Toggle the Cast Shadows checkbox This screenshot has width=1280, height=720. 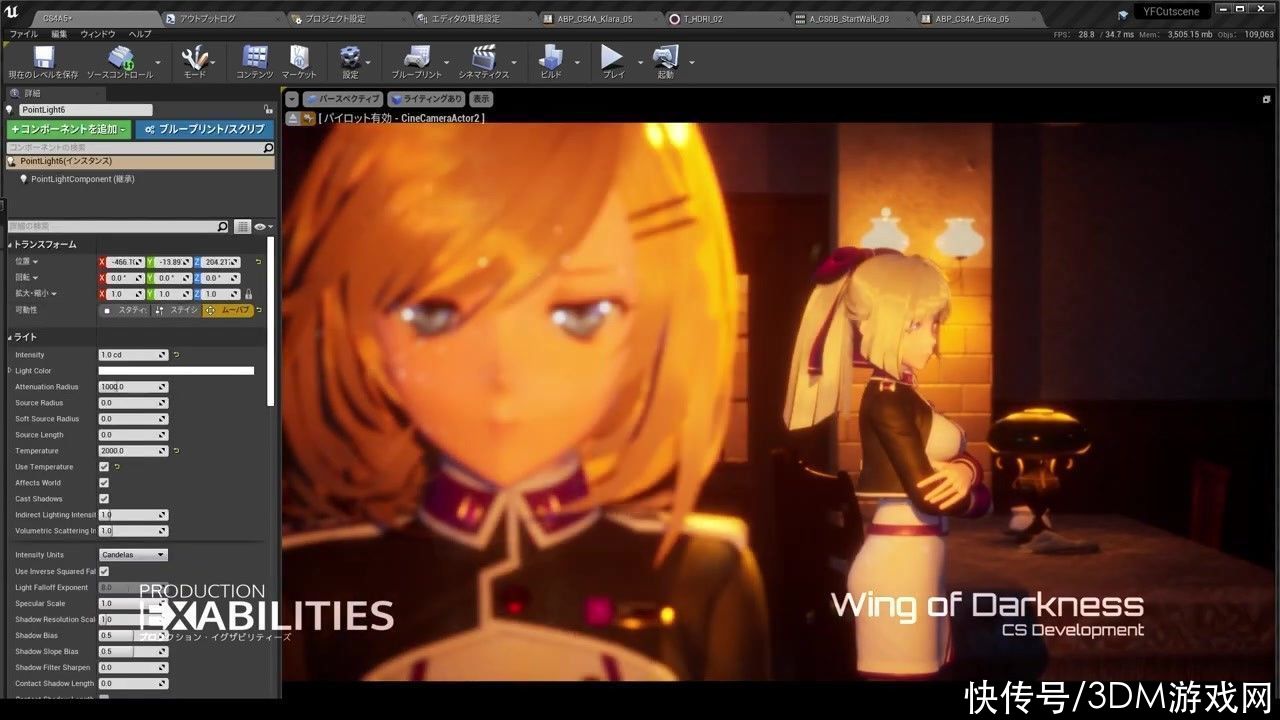104,499
